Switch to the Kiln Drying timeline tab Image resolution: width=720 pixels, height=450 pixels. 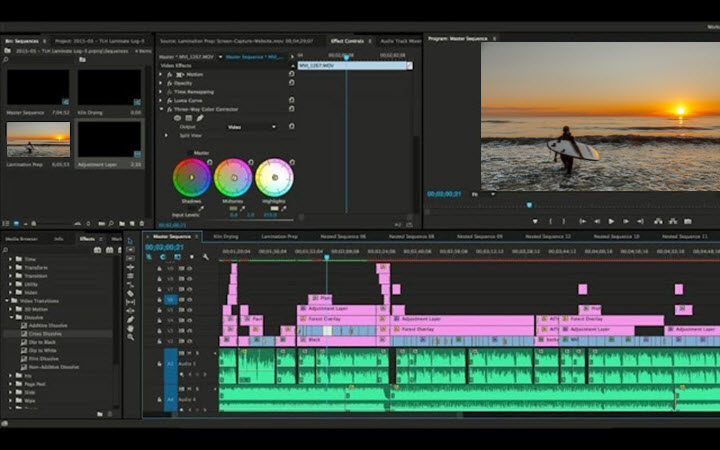[226, 236]
